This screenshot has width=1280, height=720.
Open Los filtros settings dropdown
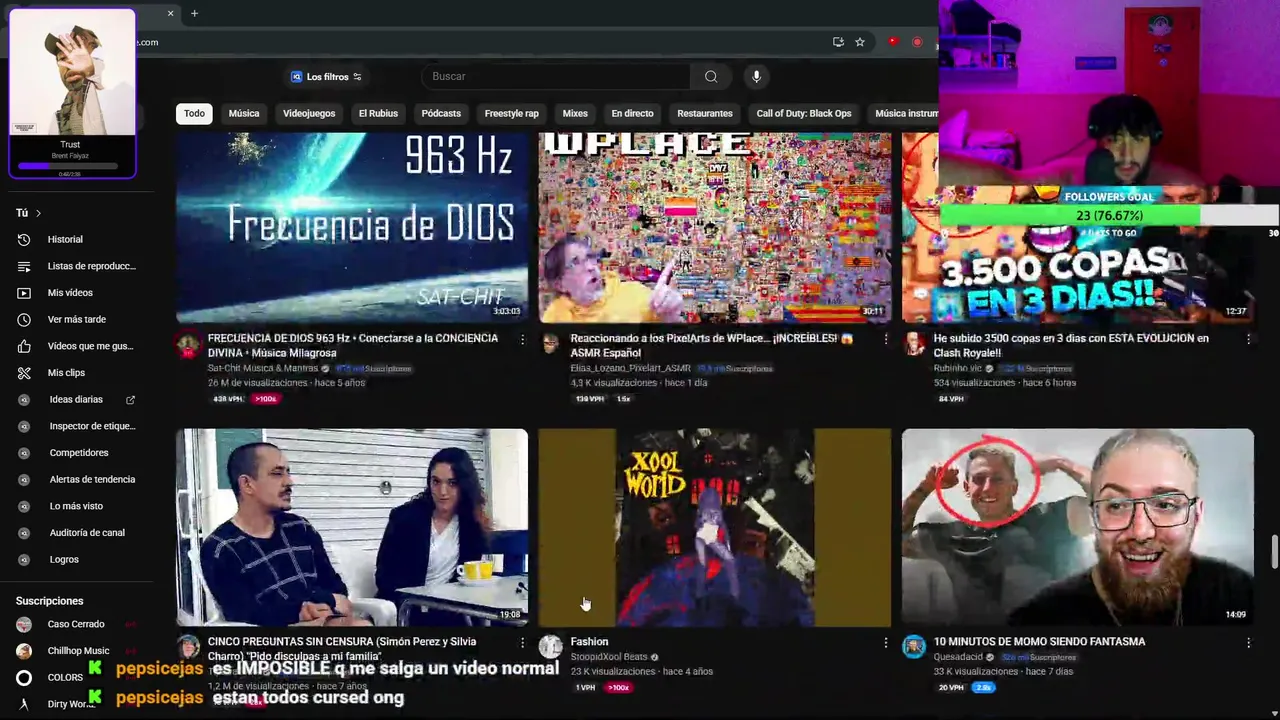326,77
